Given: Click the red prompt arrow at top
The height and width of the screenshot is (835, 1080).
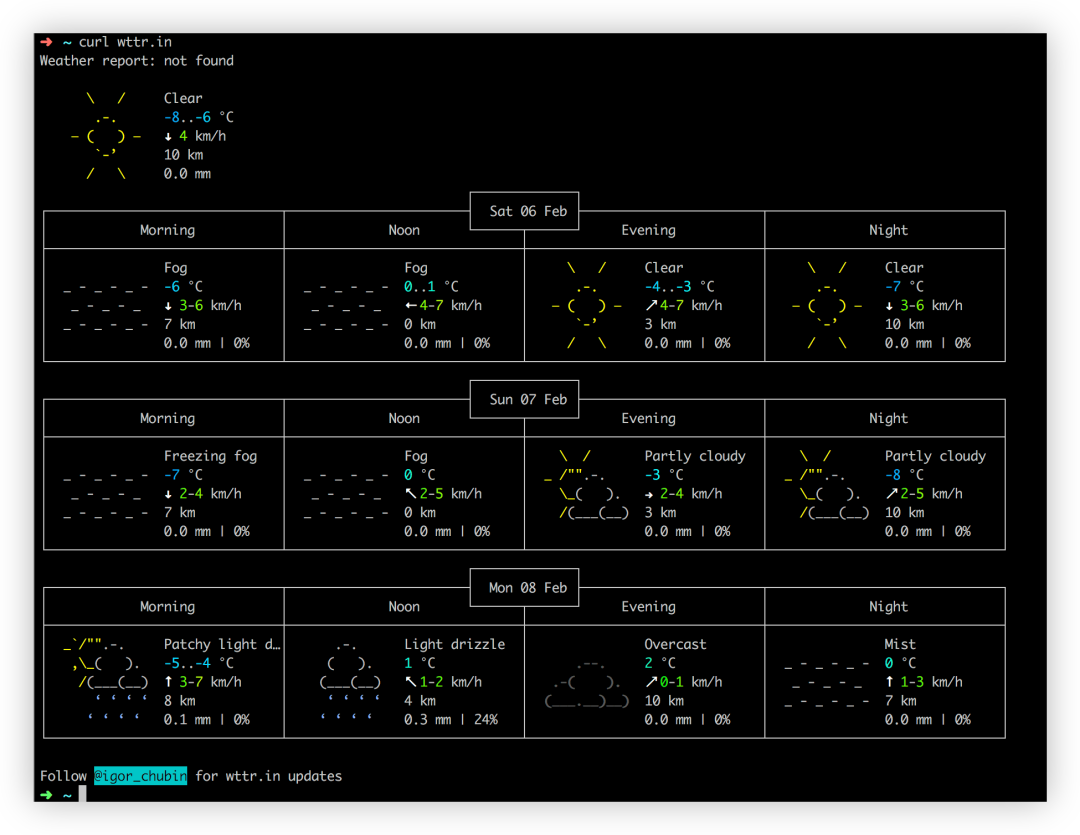Looking at the screenshot, I should pos(46,42).
